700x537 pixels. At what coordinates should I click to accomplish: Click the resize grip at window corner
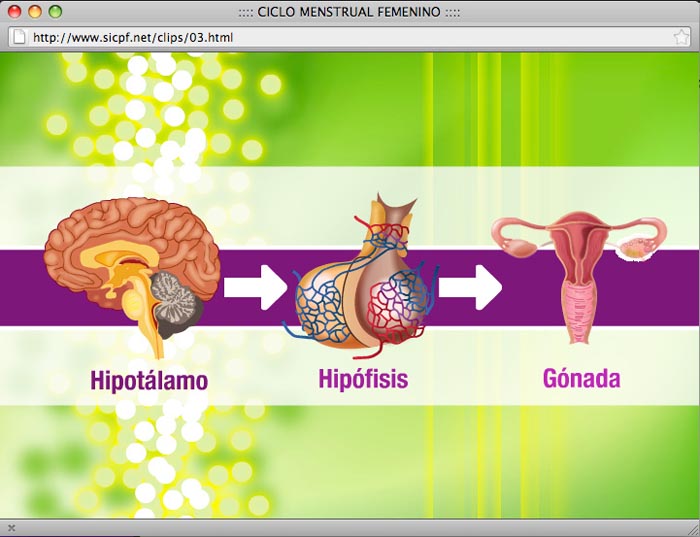click(693, 529)
